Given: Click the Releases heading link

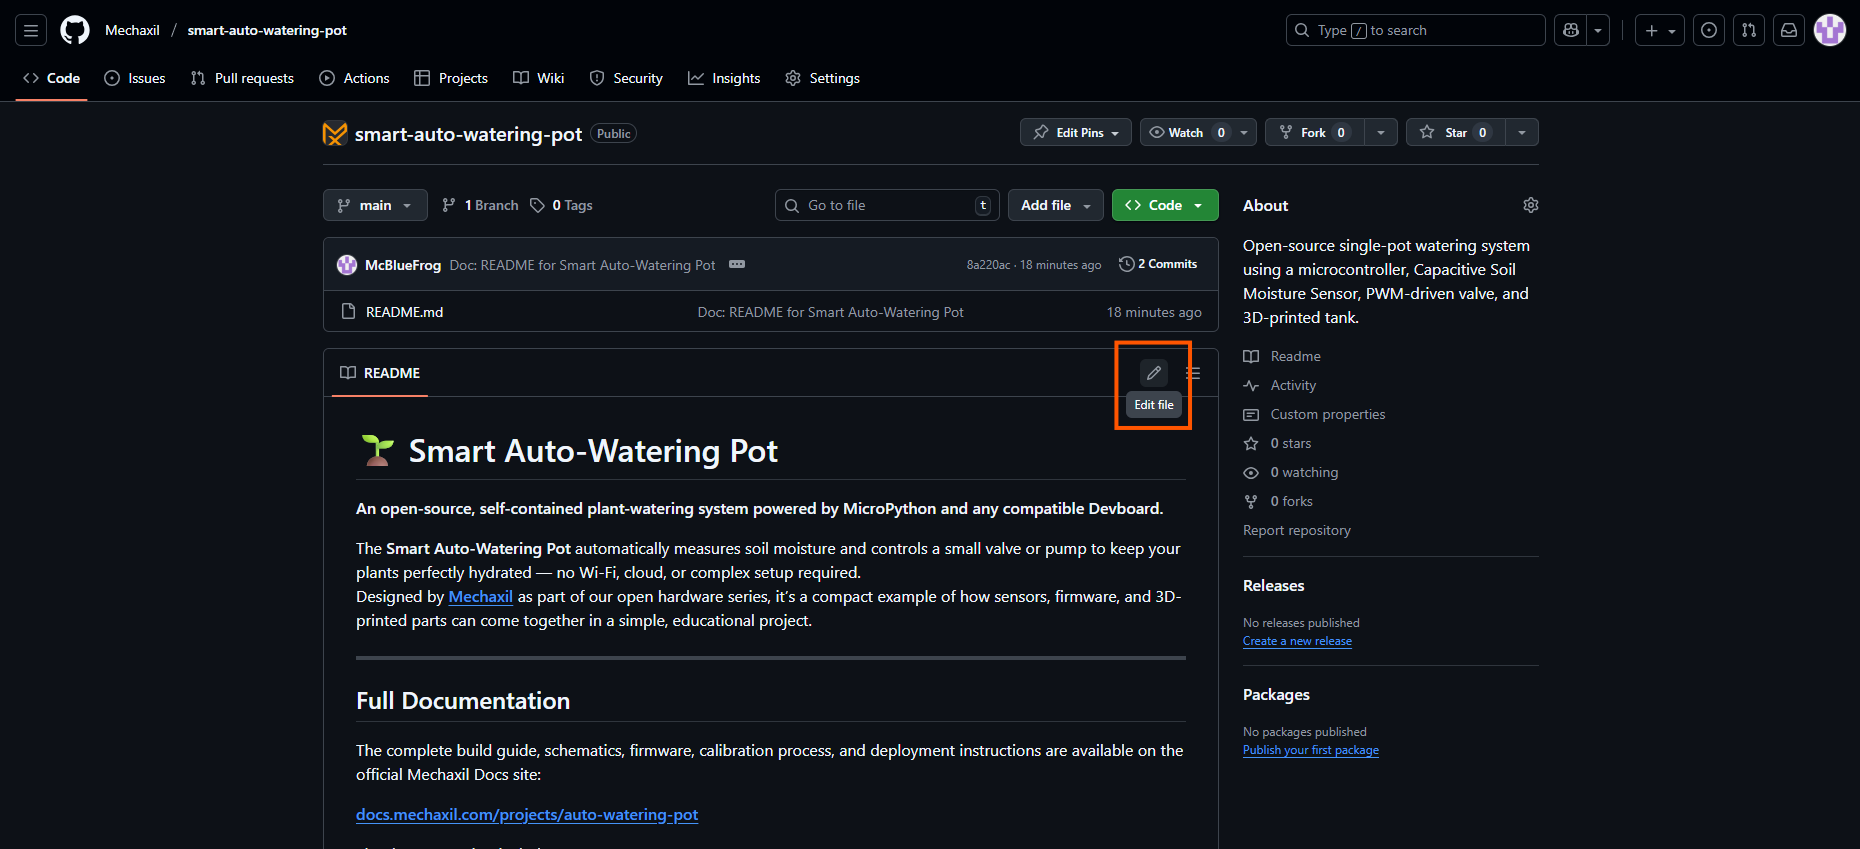Looking at the screenshot, I should click(x=1274, y=585).
